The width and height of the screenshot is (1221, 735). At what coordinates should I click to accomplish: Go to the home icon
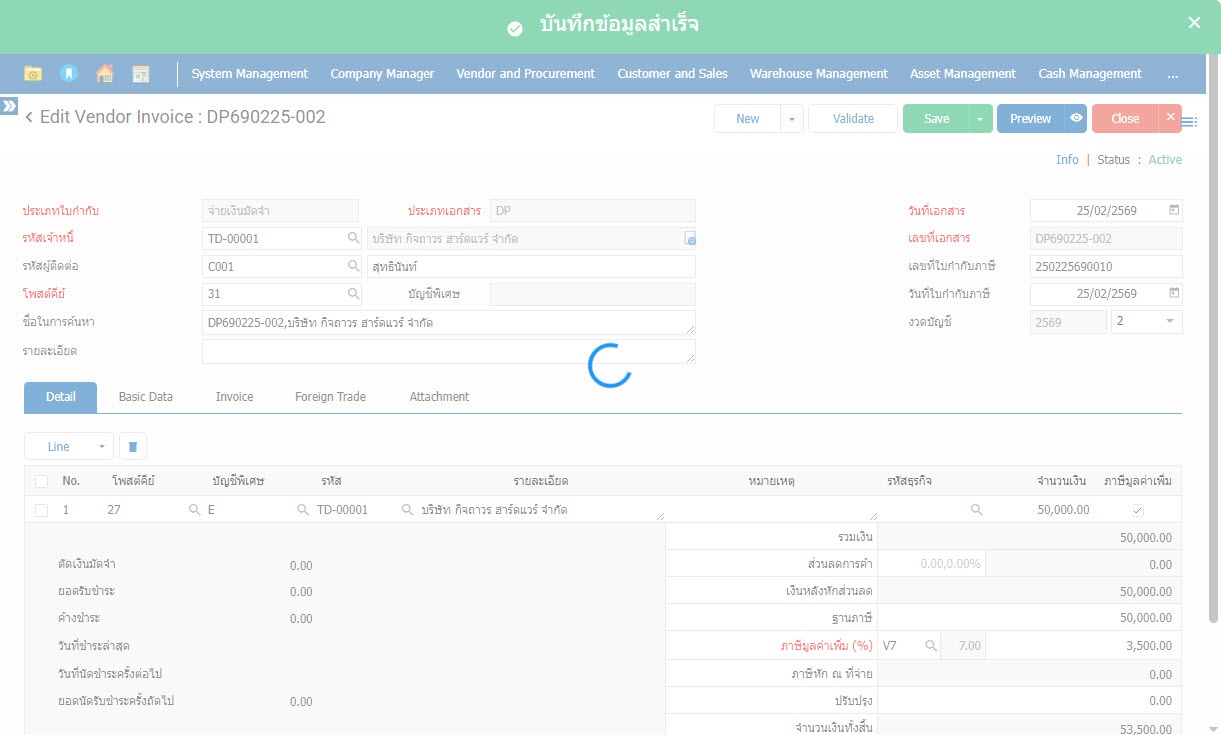coord(104,74)
